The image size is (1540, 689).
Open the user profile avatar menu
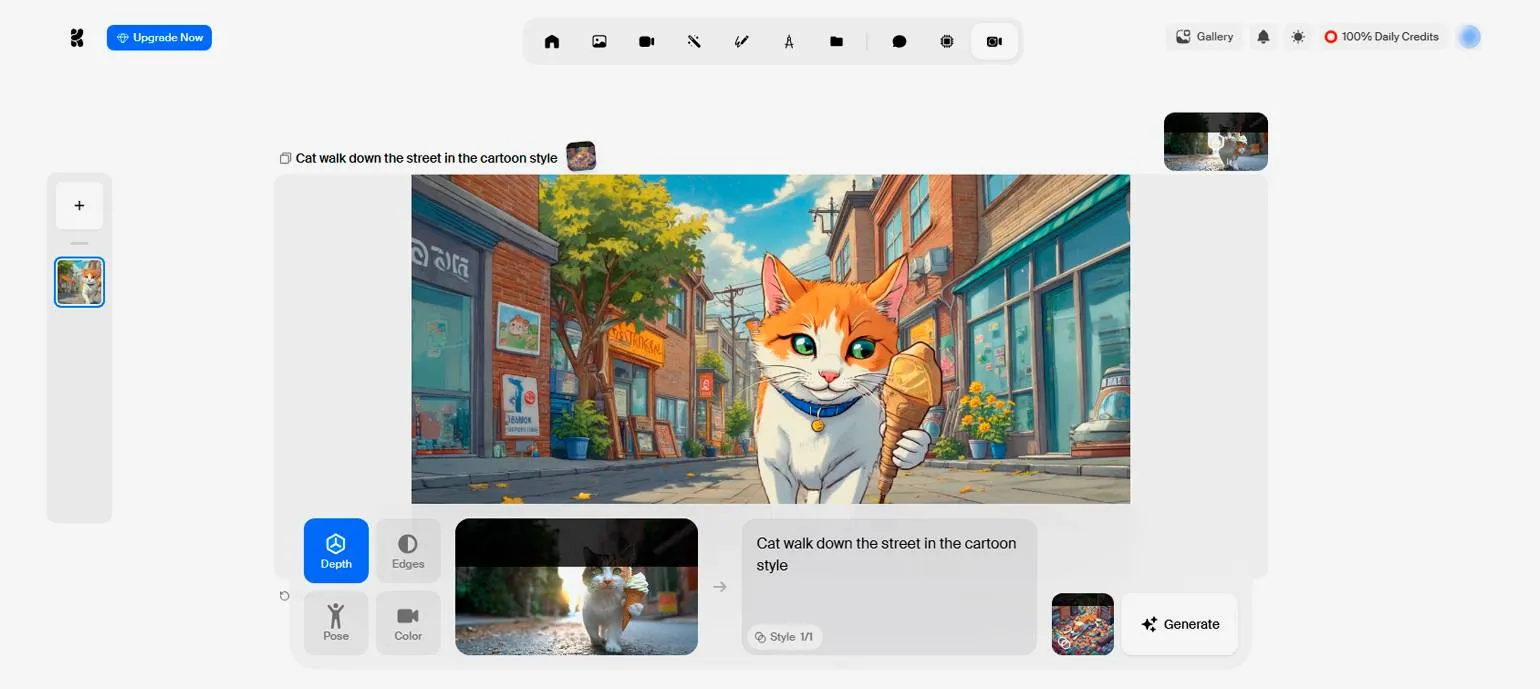pyautogui.click(x=1469, y=37)
